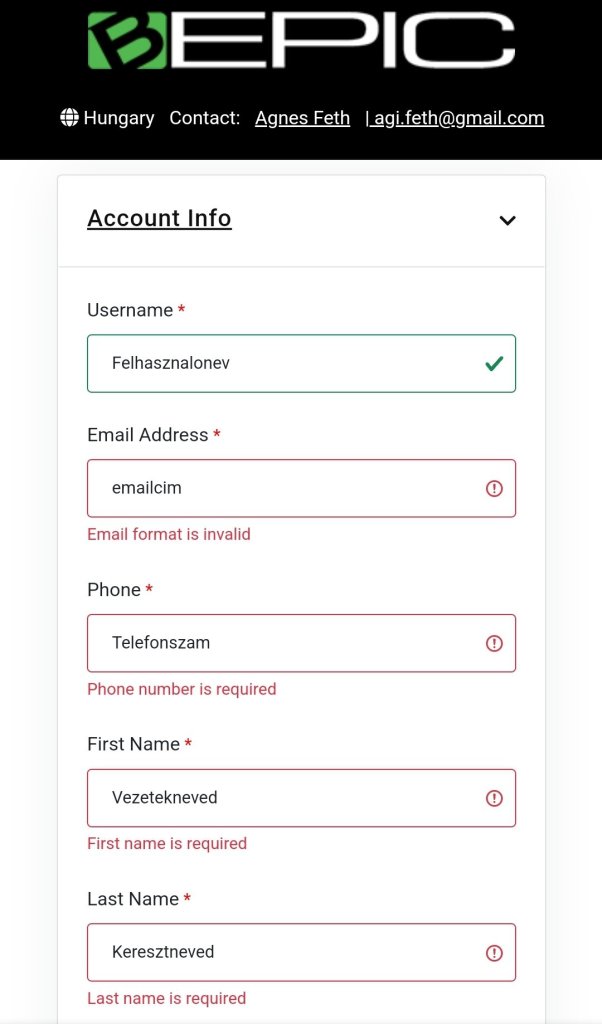Click the error icon in Phone field
The width and height of the screenshot is (602, 1024).
pyautogui.click(x=494, y=643)
